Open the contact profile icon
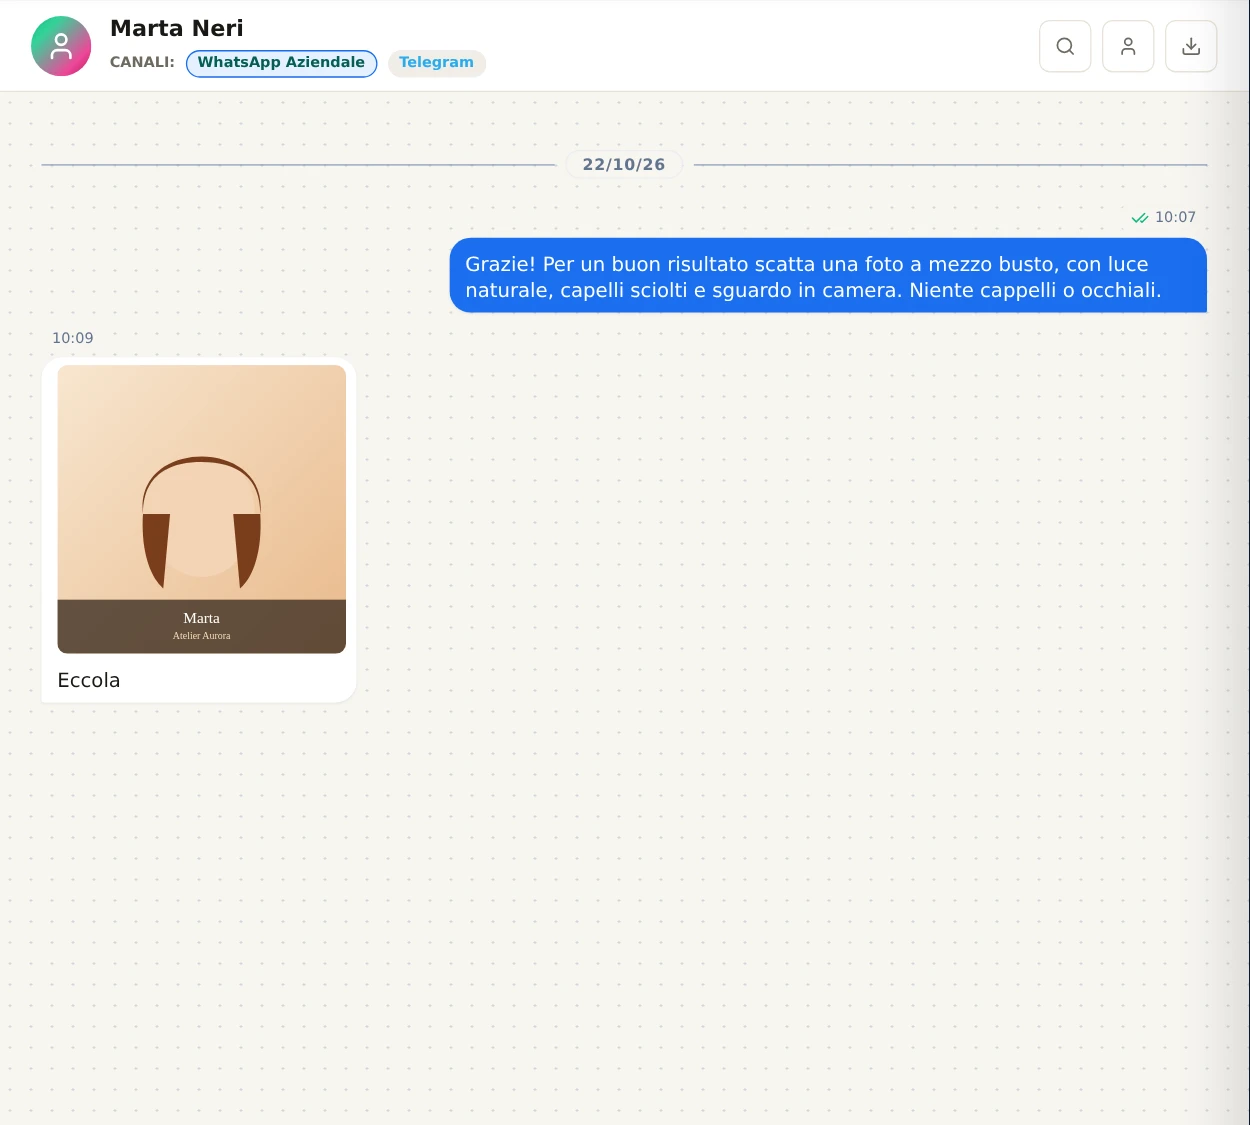Screen dimensions: 1250x1125 [1128, 46]
